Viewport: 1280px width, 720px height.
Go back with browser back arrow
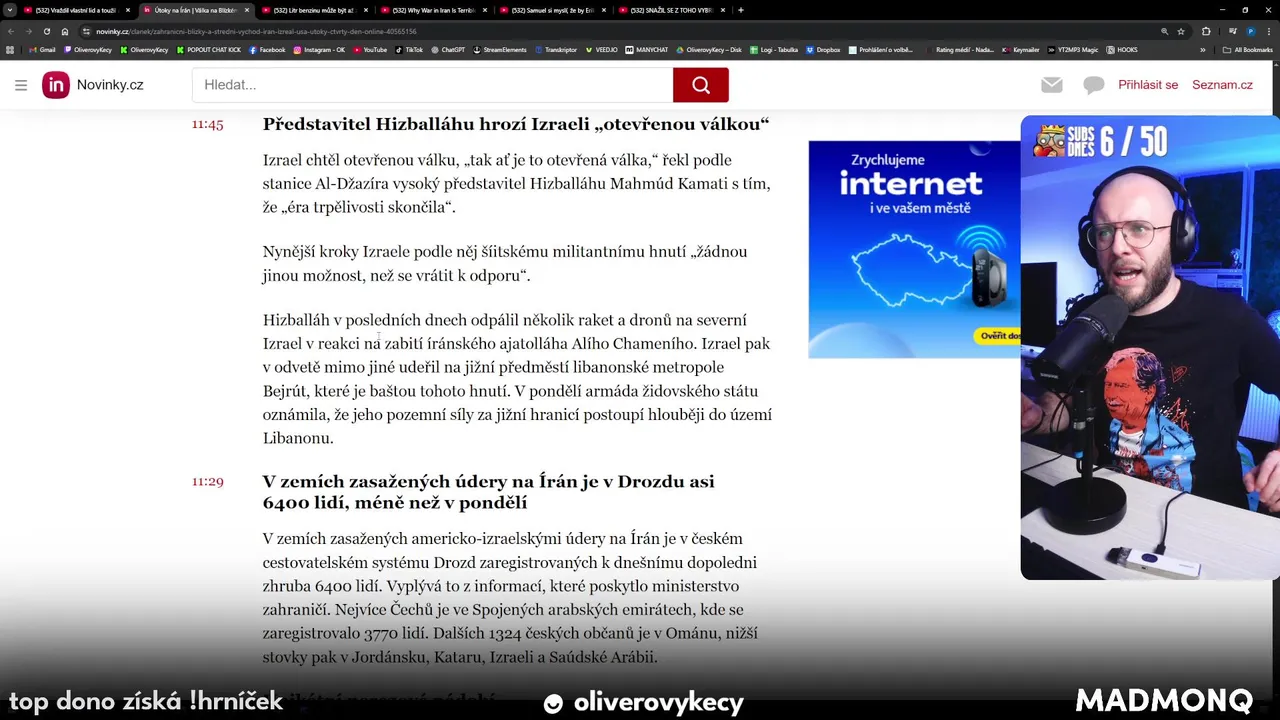click(10, 31)
